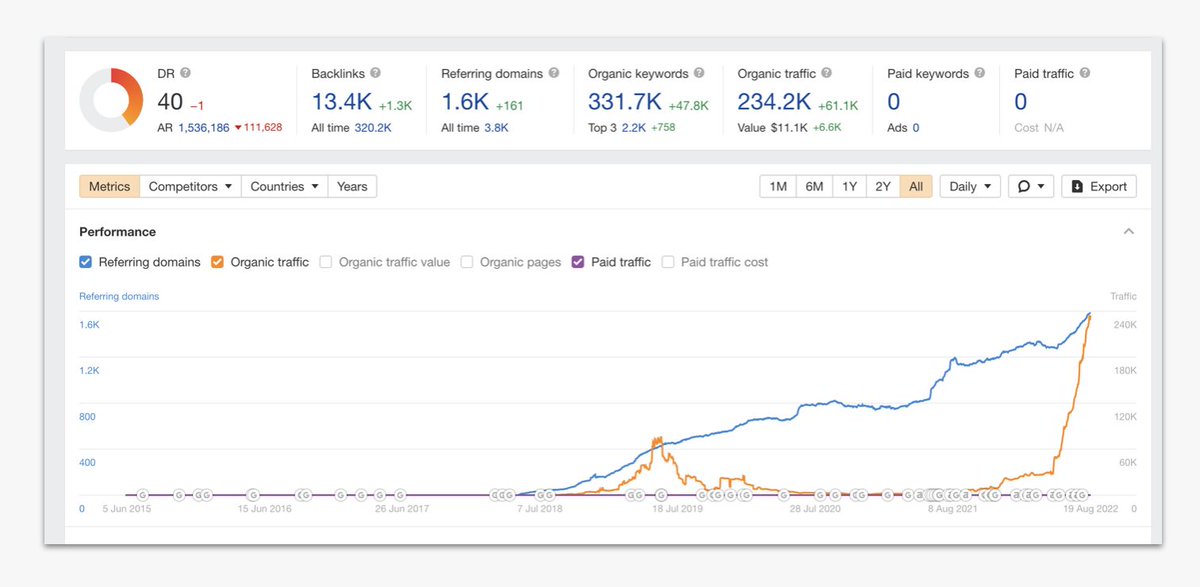Open the Backlinks help tooltip icon
The width and height of the screenshot is (1200, 587).
(x=377, y=73)
